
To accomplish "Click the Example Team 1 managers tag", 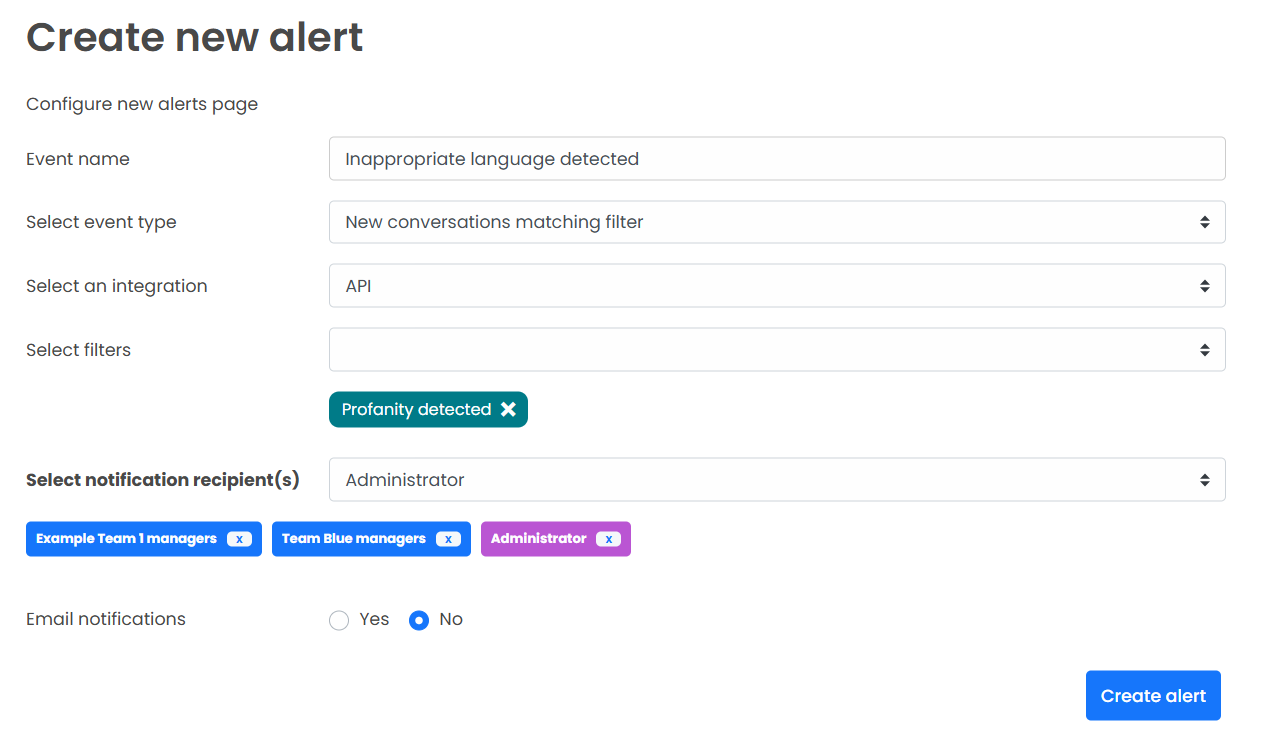I will [144, 539].
